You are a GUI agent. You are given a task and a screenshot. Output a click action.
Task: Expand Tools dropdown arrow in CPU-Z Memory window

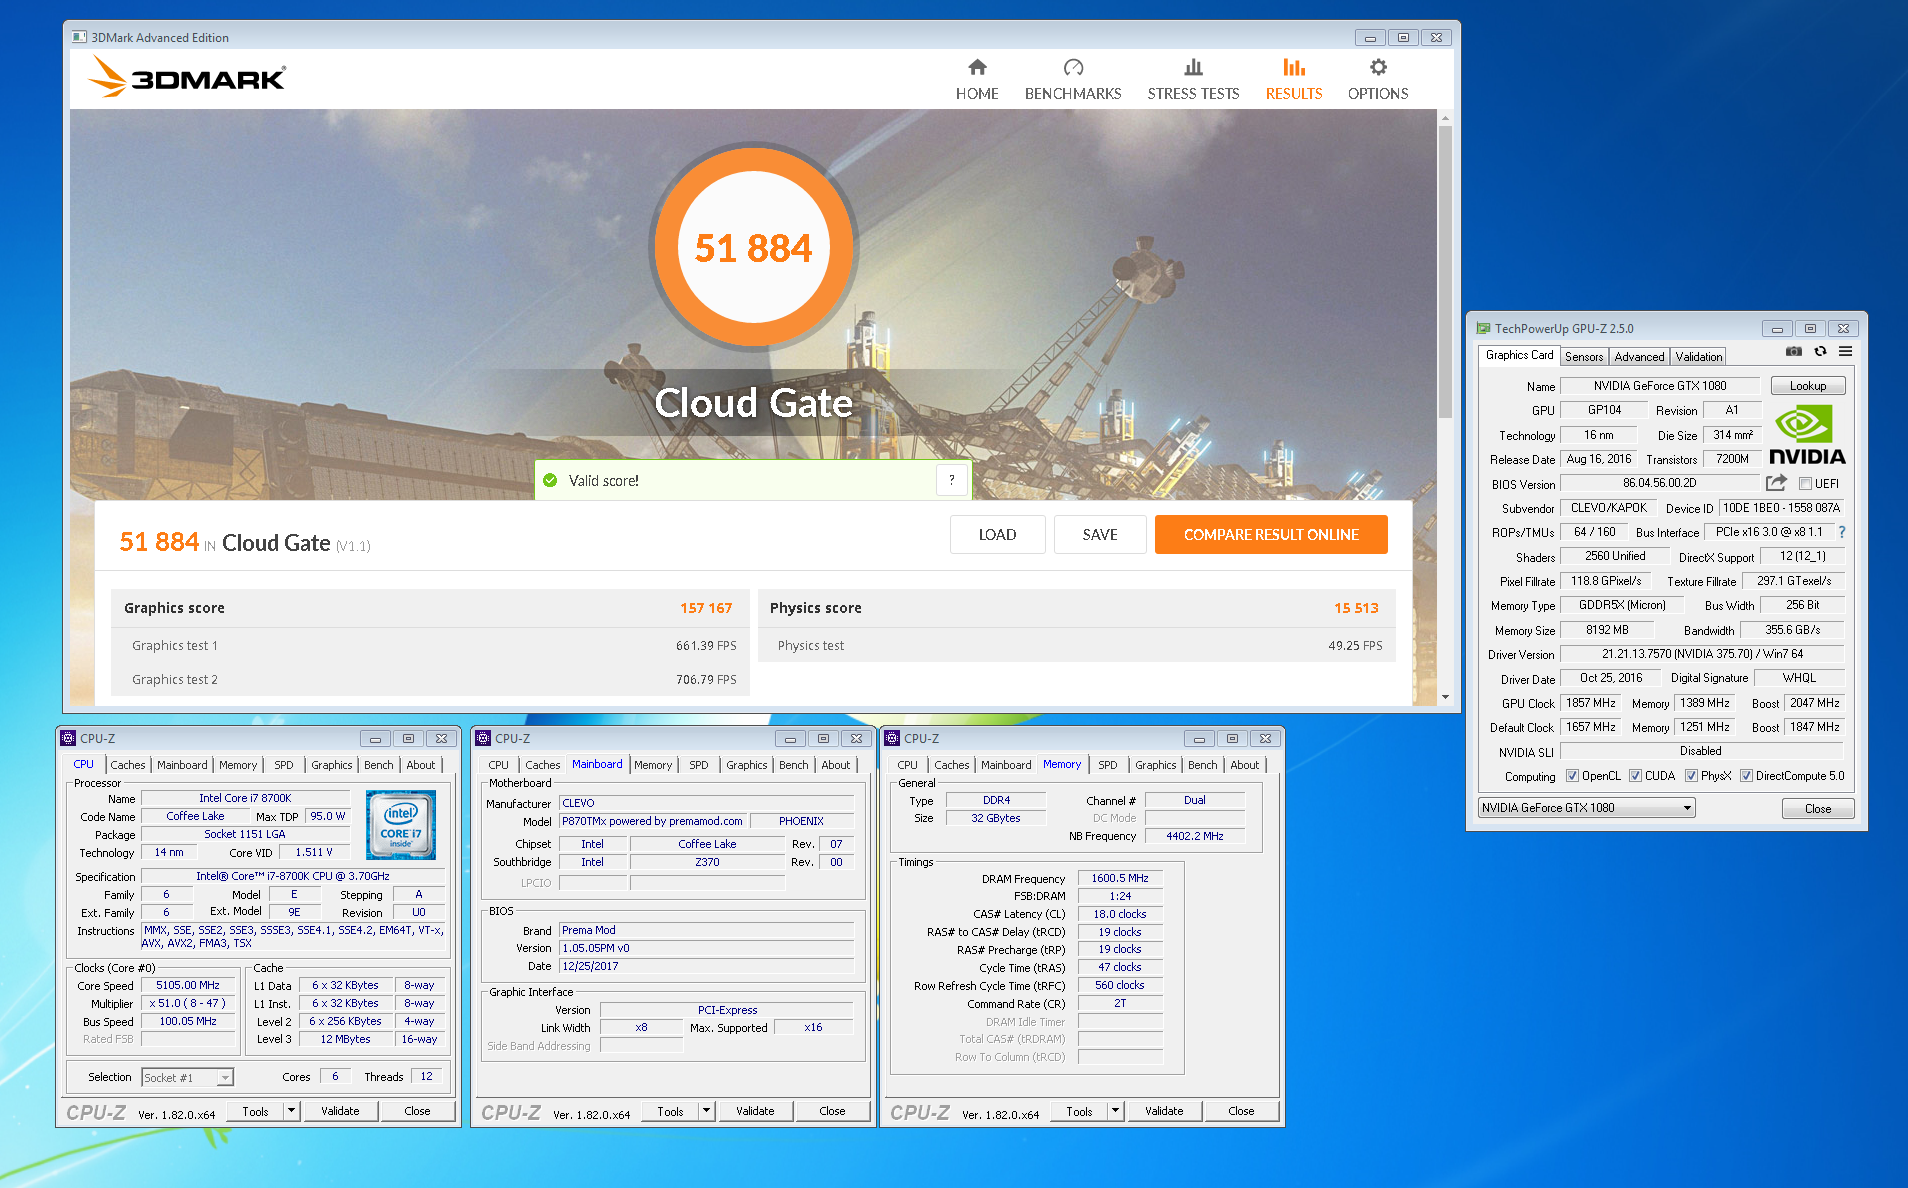pyautogui.click(x=1115, y=1111)
